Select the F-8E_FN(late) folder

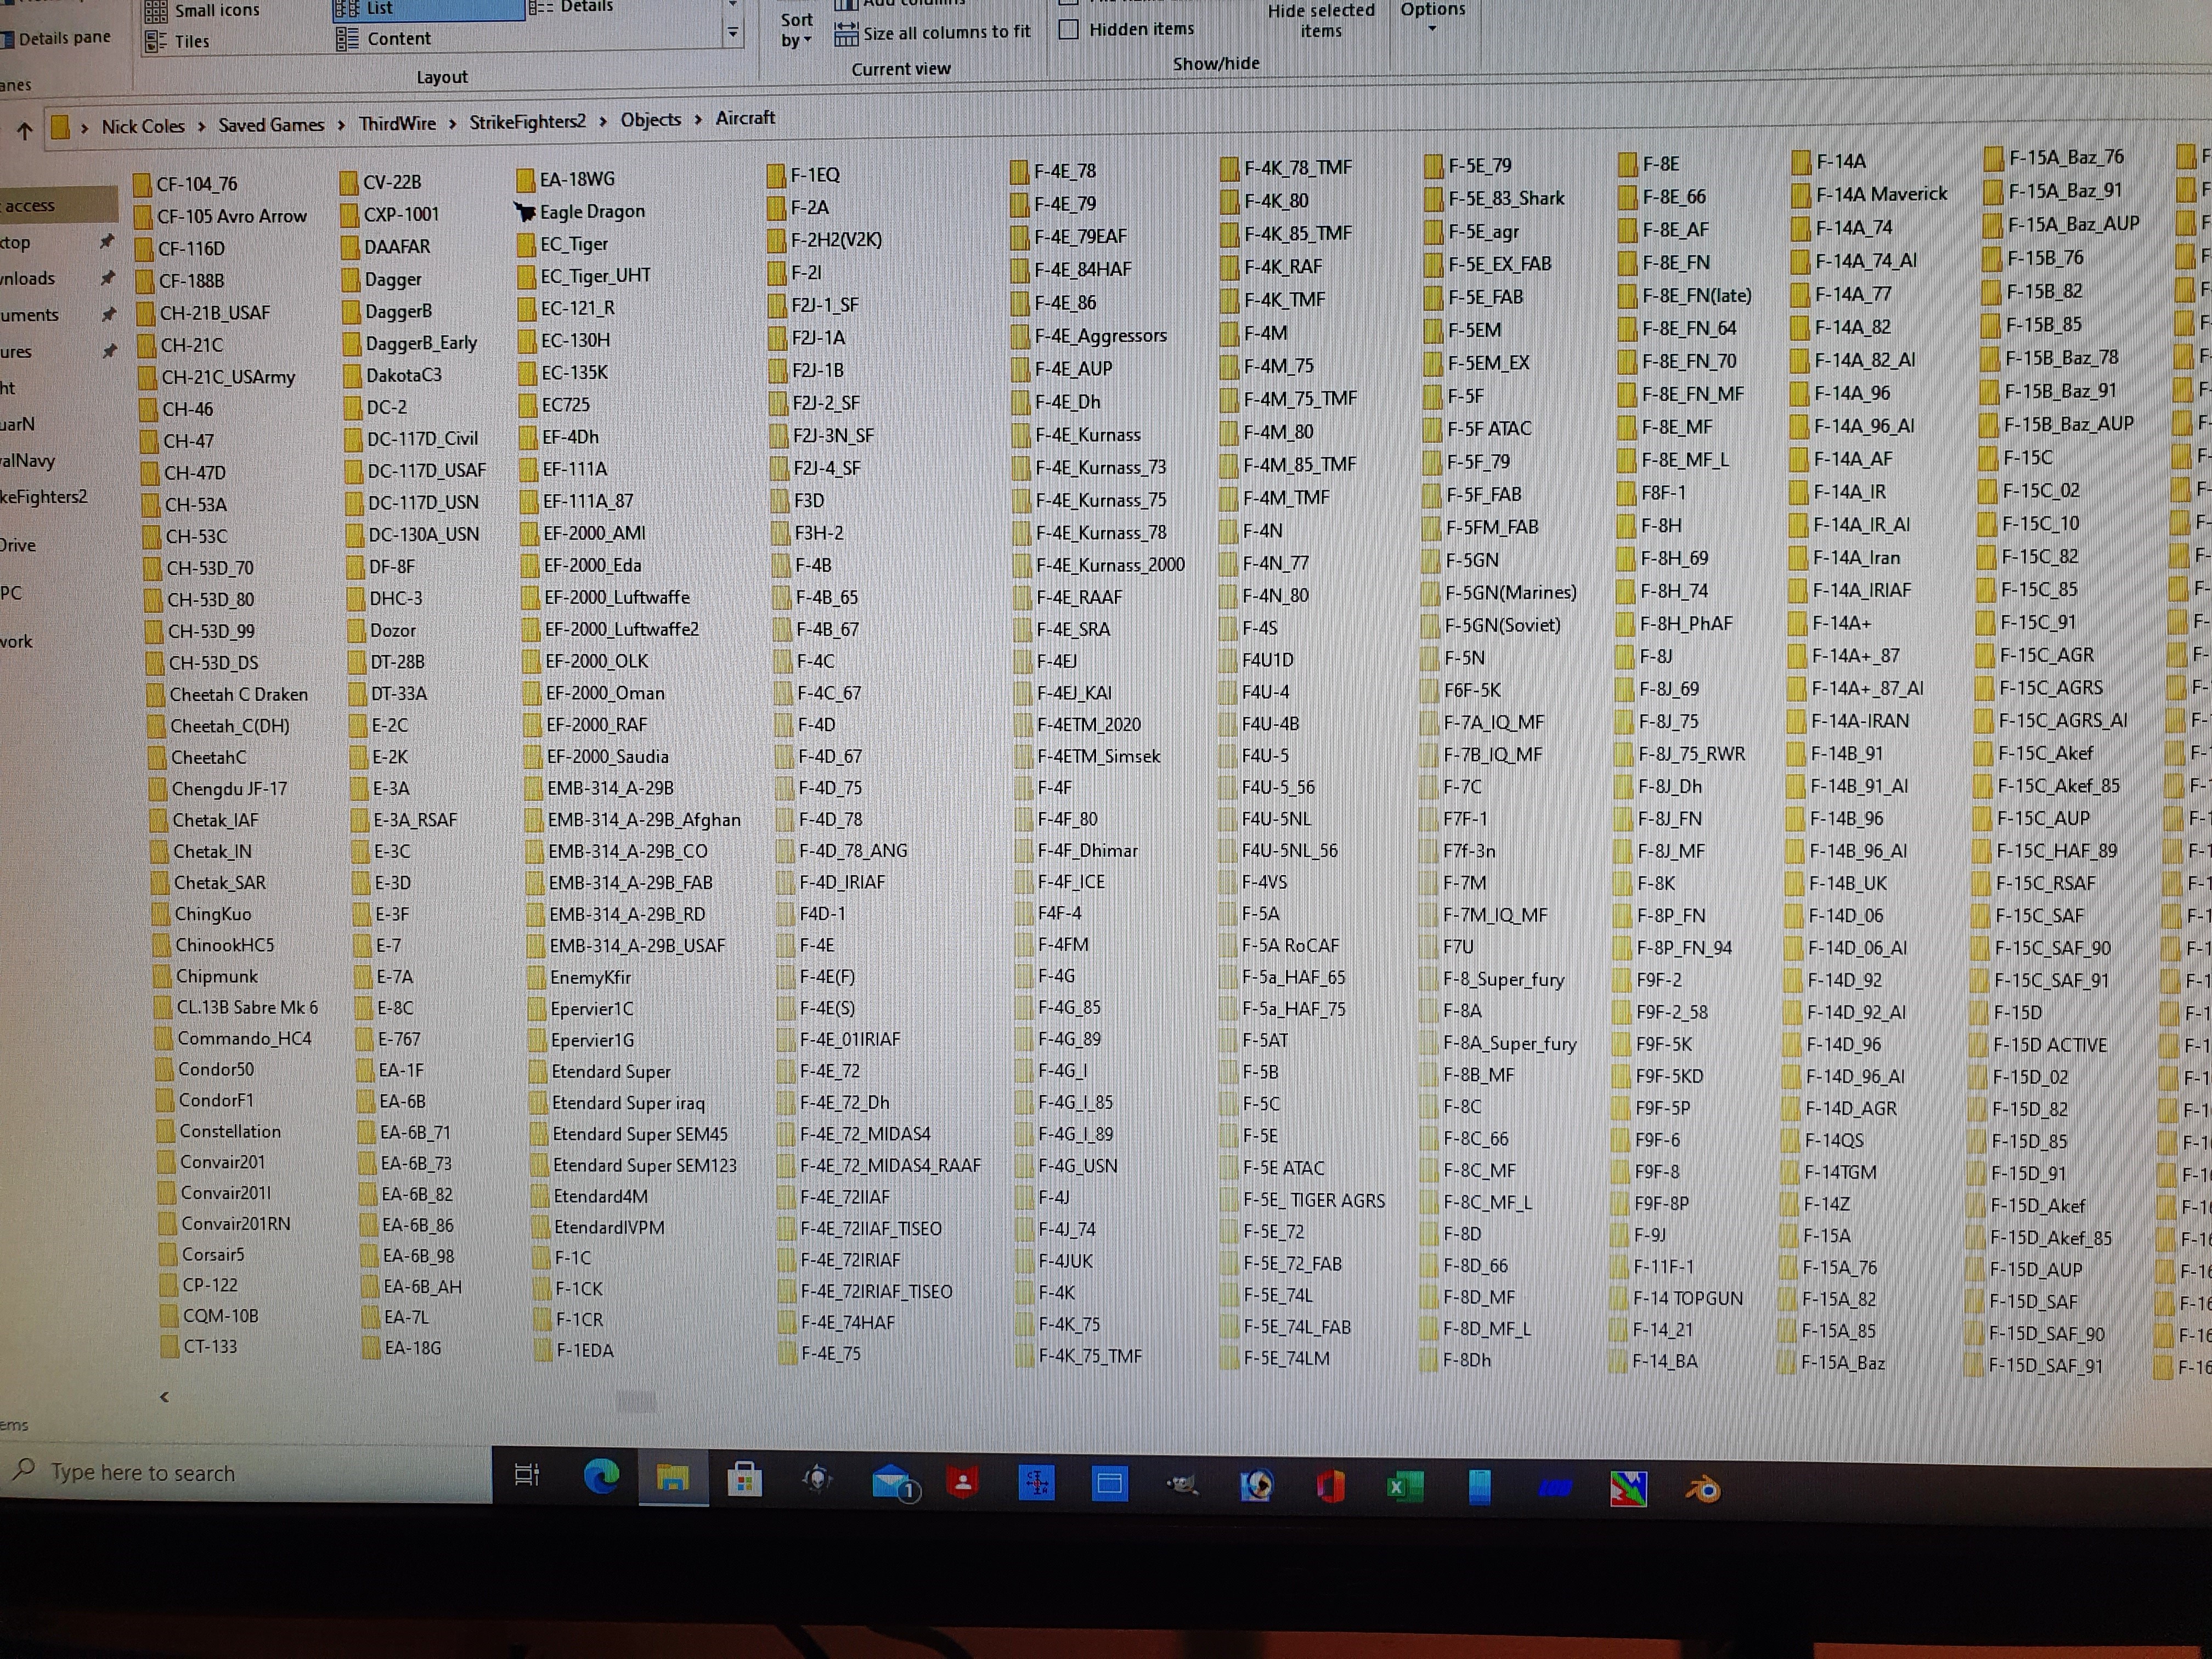point(1685,295)
